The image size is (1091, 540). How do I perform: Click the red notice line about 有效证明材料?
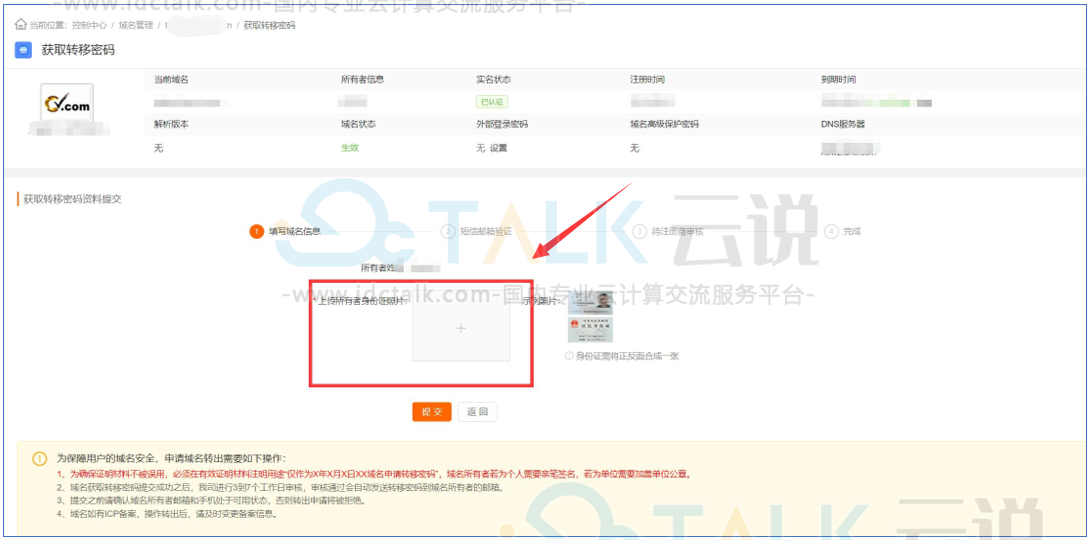coord(374,475)
